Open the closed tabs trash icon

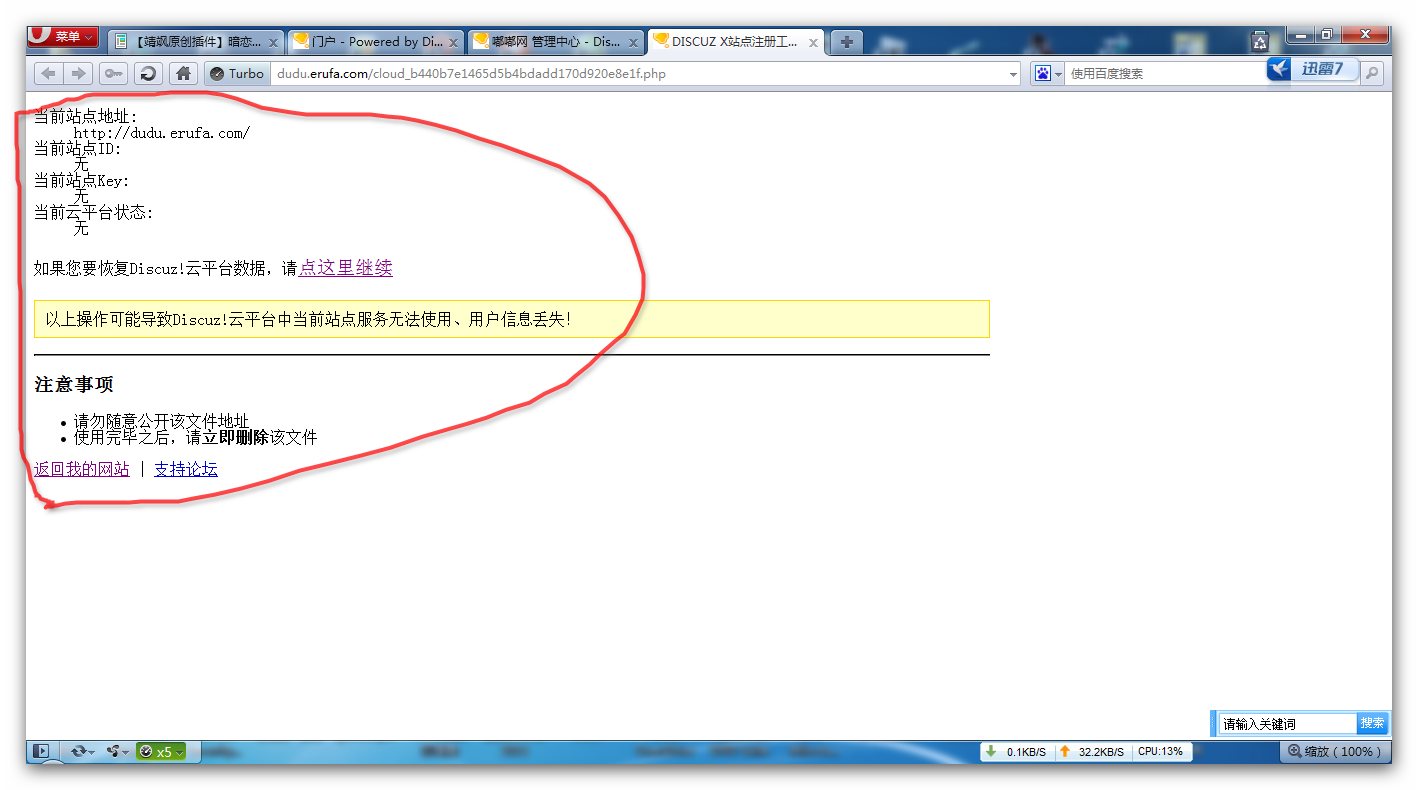click(1260, 41)
